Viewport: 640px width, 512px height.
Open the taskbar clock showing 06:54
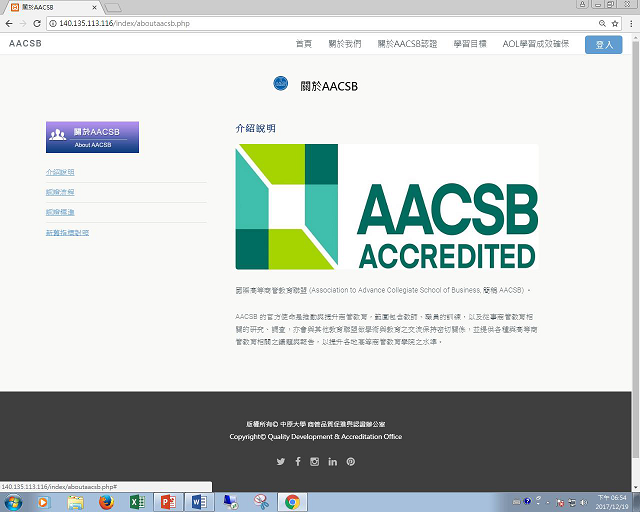click(x=611, y=502)
